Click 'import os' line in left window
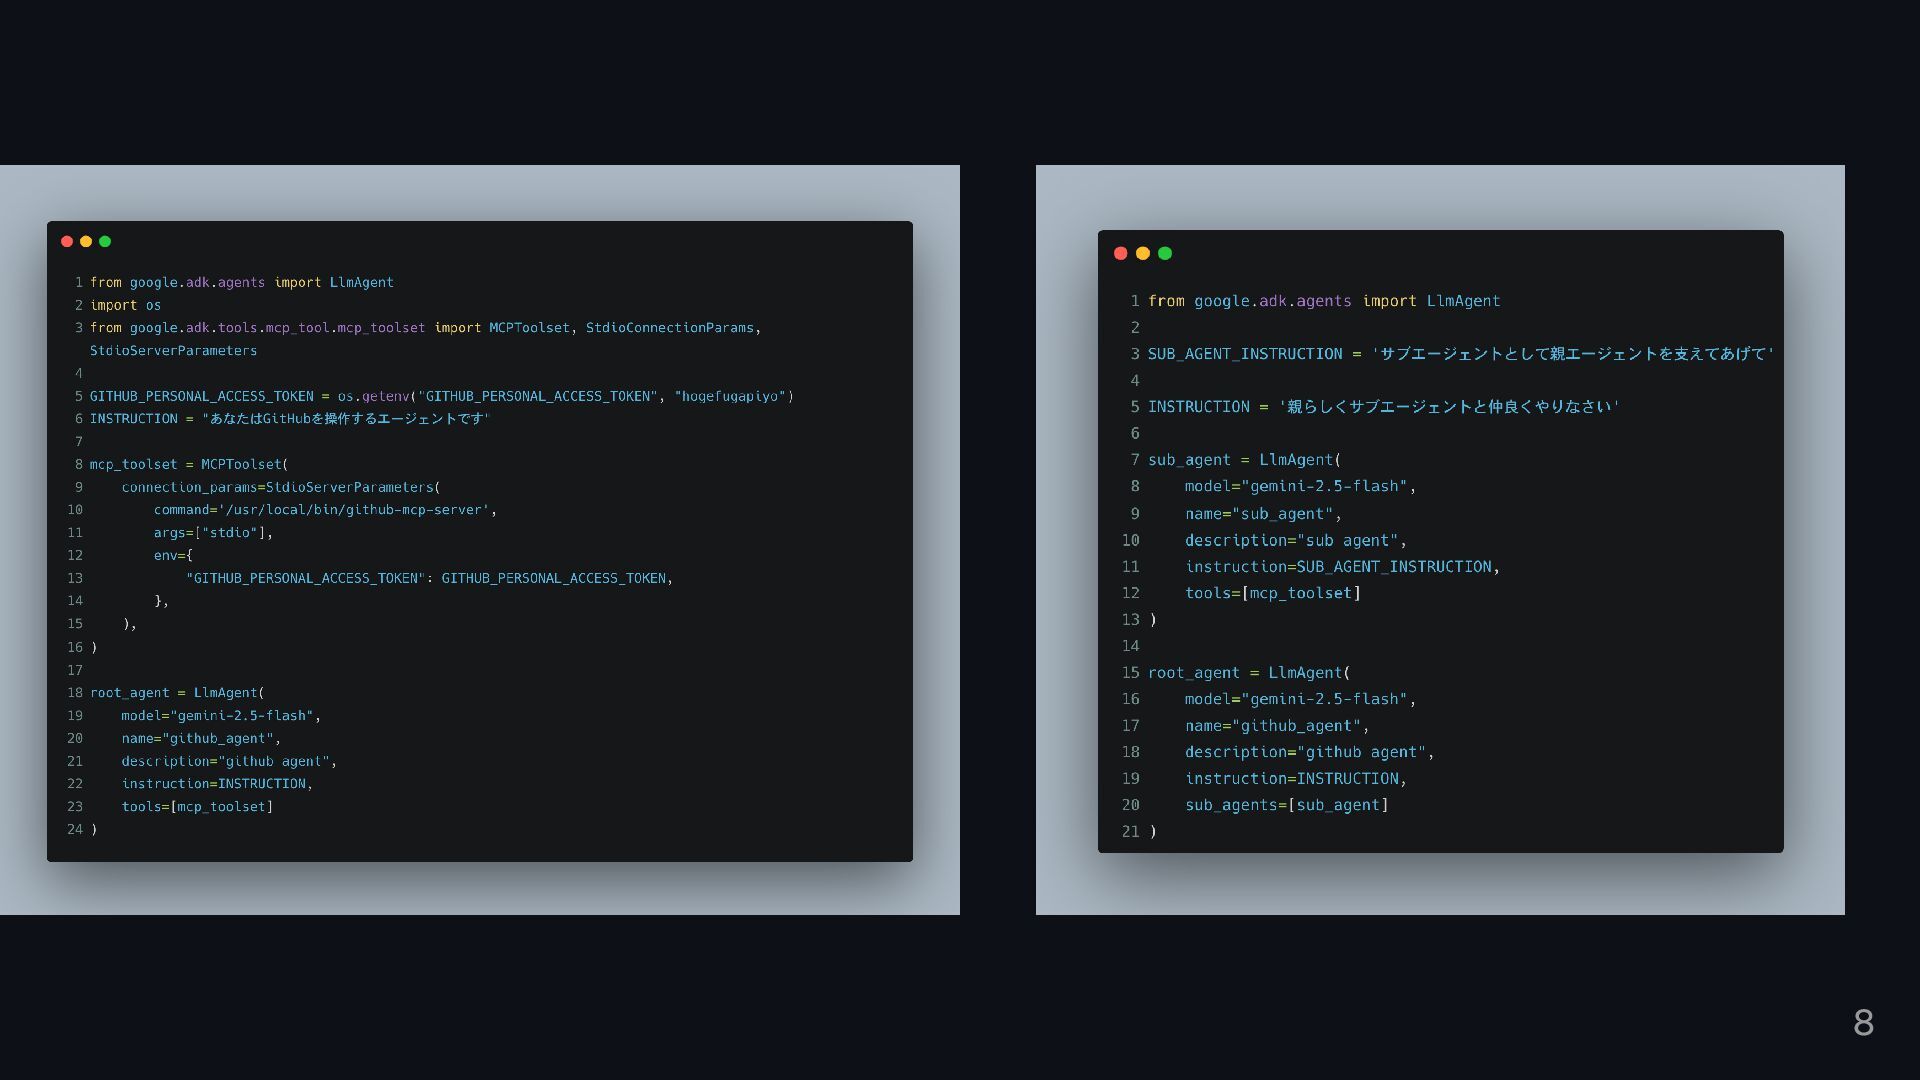The height and width of the screenshot is (1080, 1920). click(x=125, y=305)
